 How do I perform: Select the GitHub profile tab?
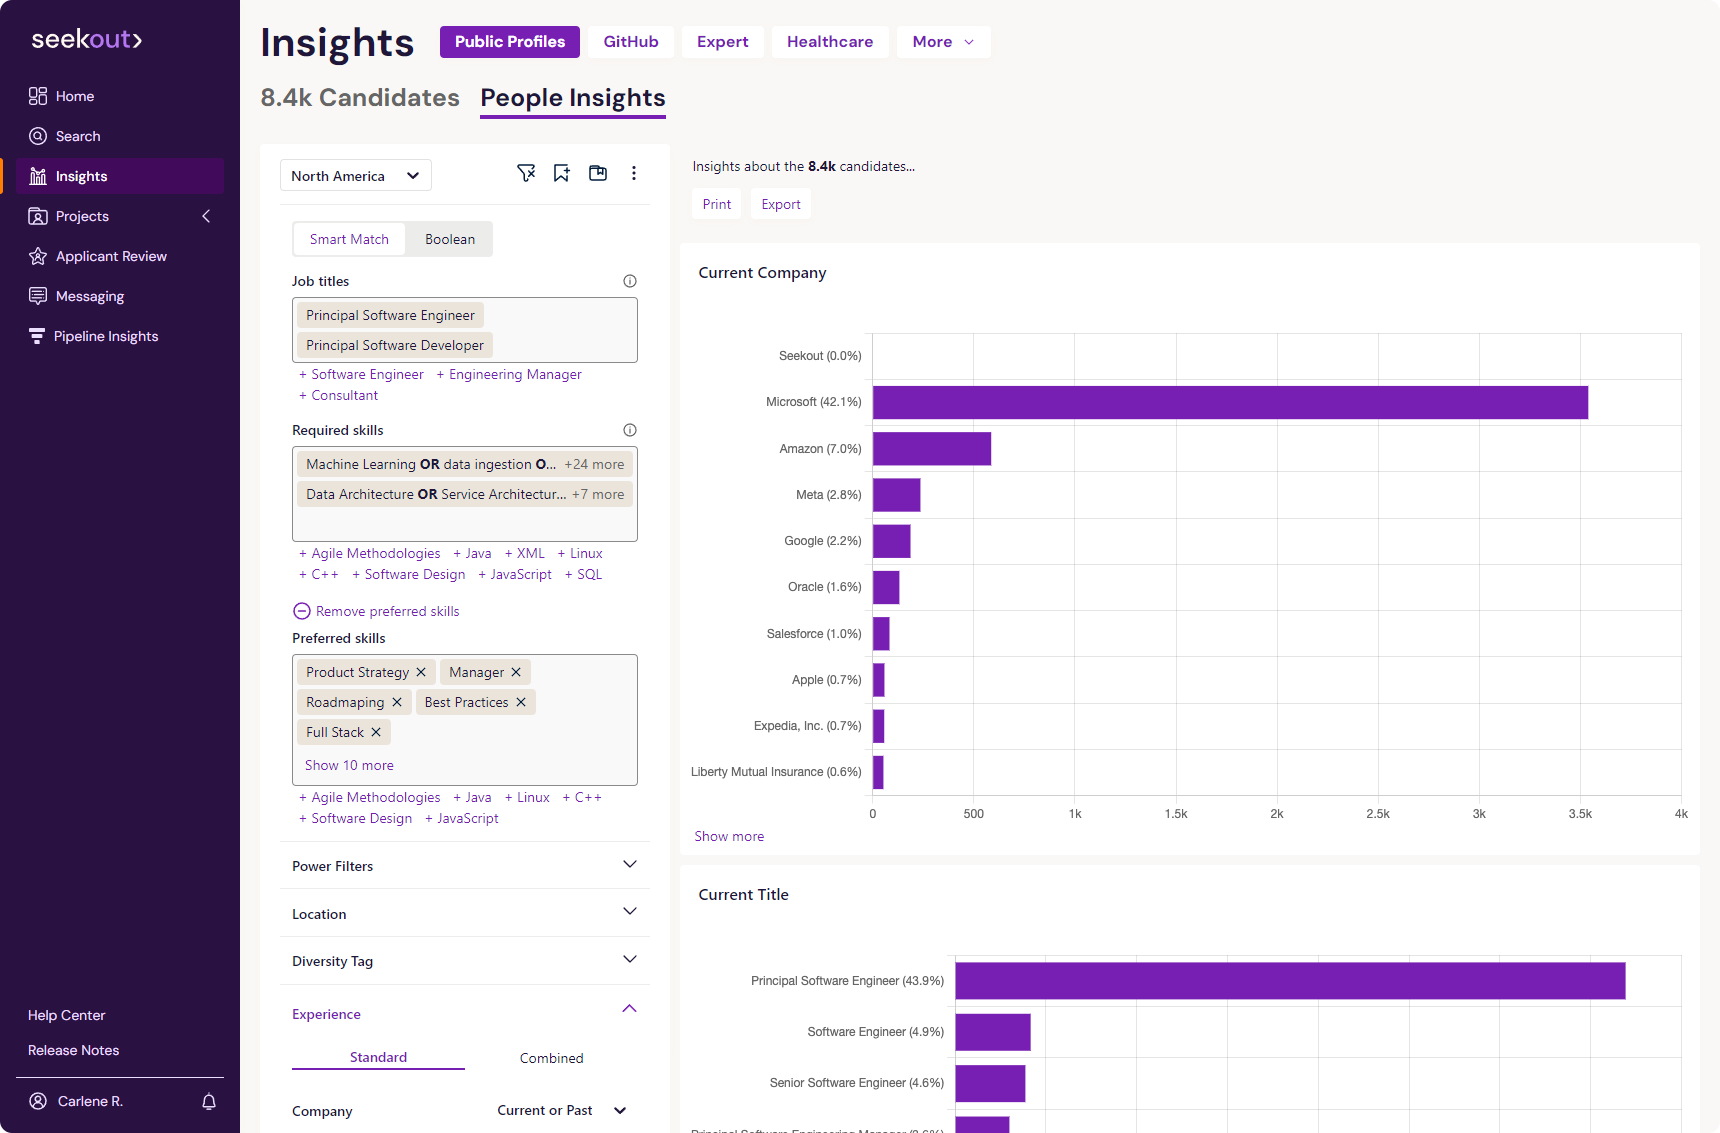[x=631, y=42]
